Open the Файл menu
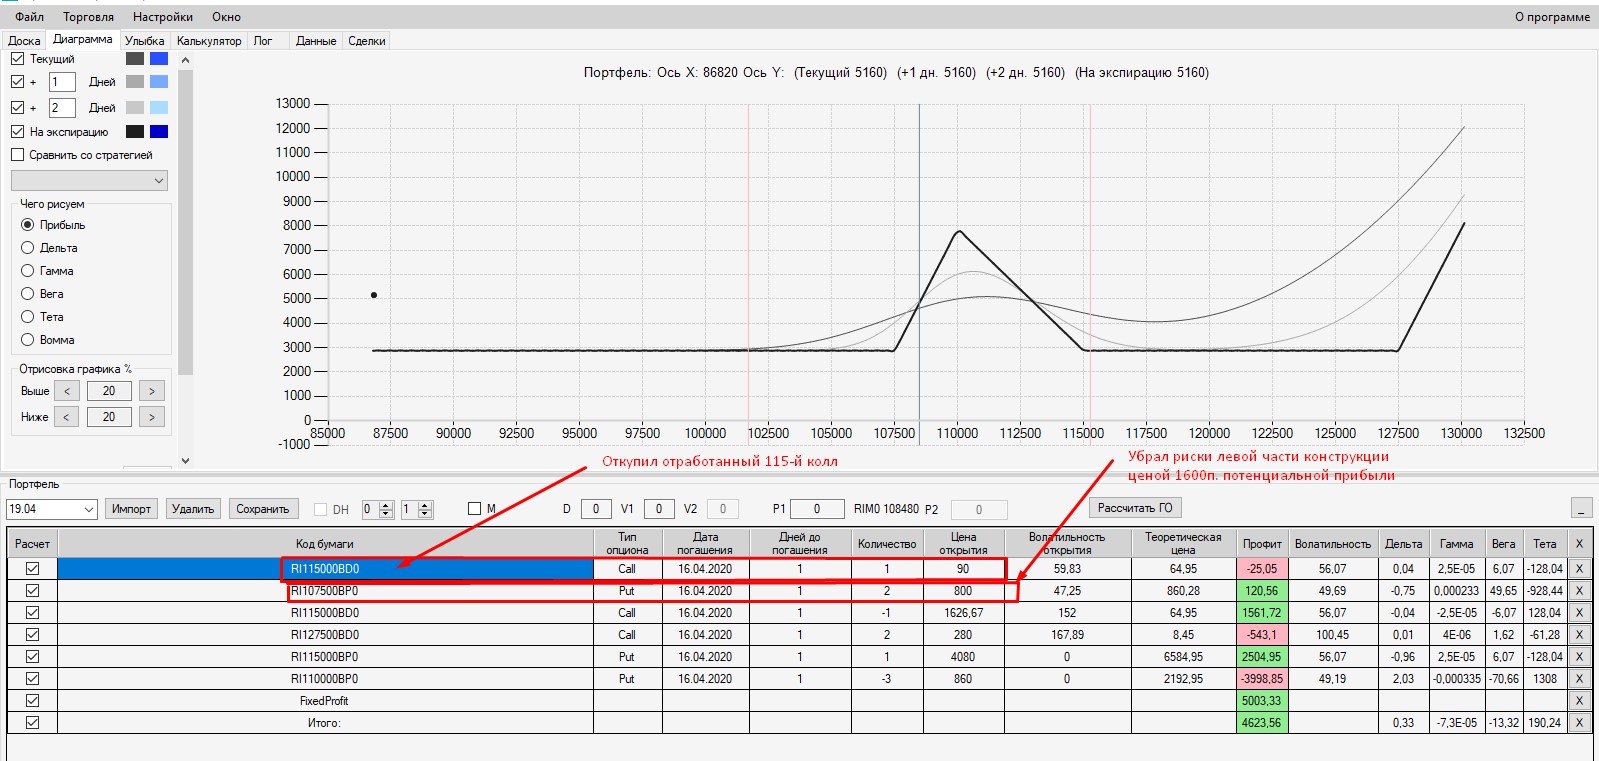The image size is (1599, 761). click(x=30, y=17)
